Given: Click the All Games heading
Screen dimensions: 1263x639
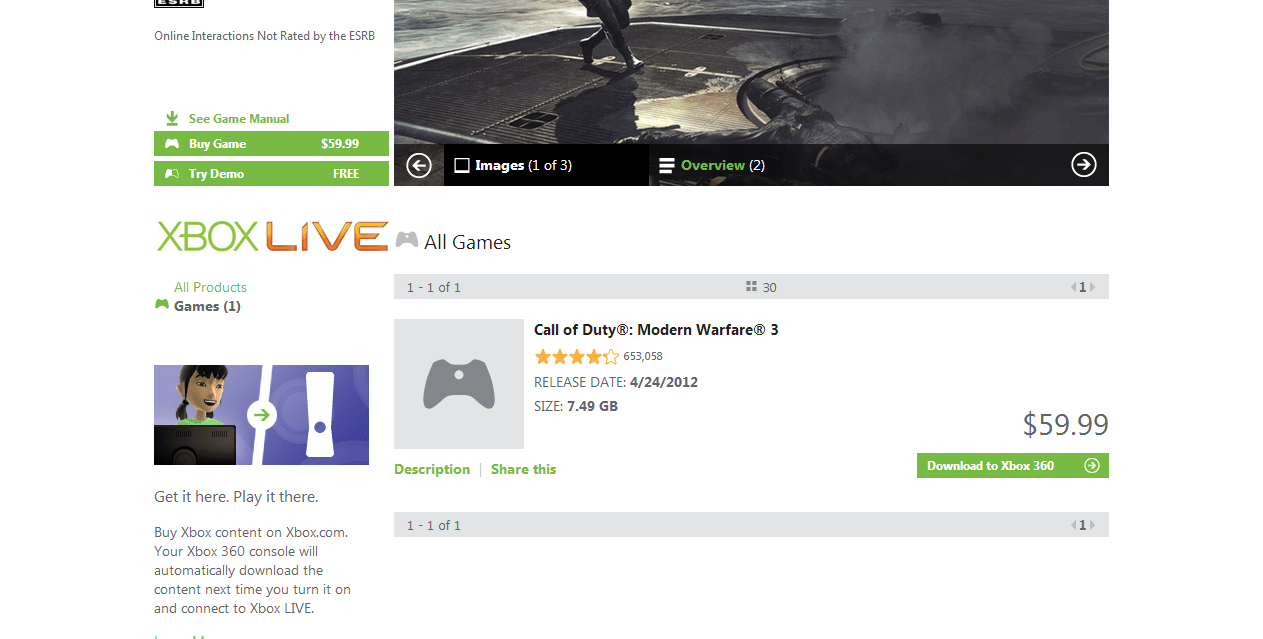Looking at the screenshot, I should (467, 242).
